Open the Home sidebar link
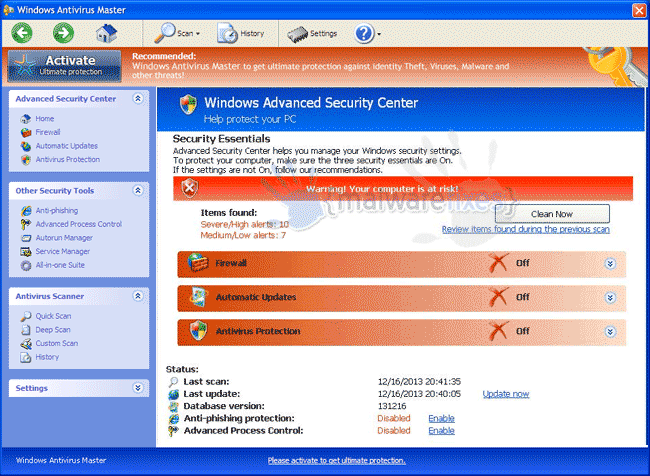The width and height of the screenshot is (650, 476). pyautogui.click(x=45, y=119)
